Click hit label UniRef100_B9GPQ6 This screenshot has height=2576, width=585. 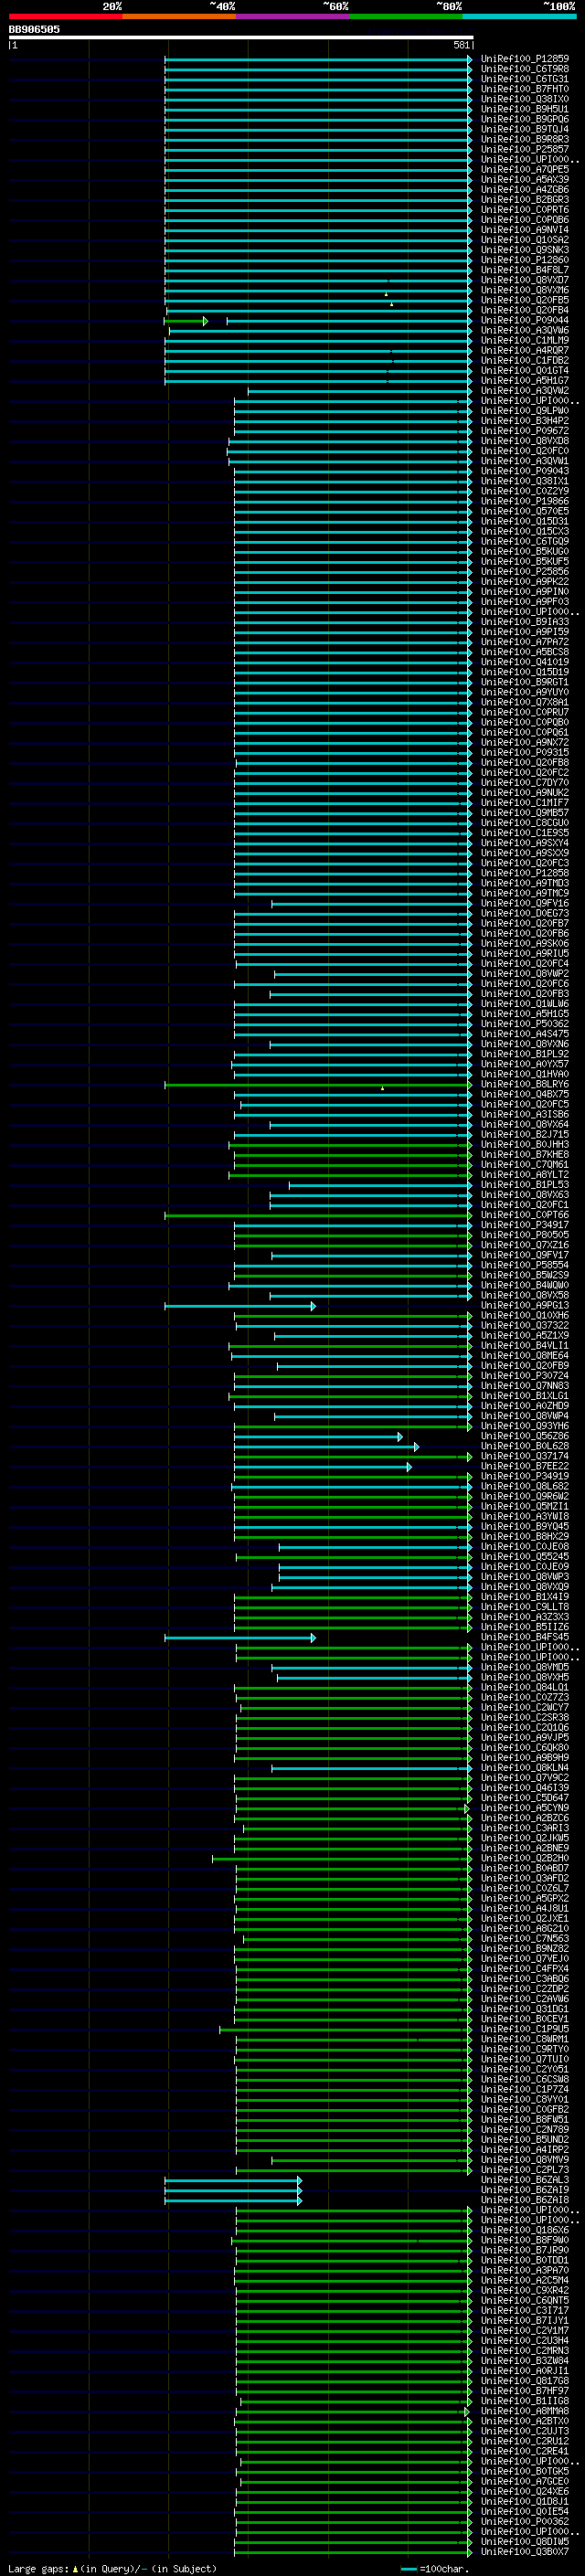(x=525, y=119)
